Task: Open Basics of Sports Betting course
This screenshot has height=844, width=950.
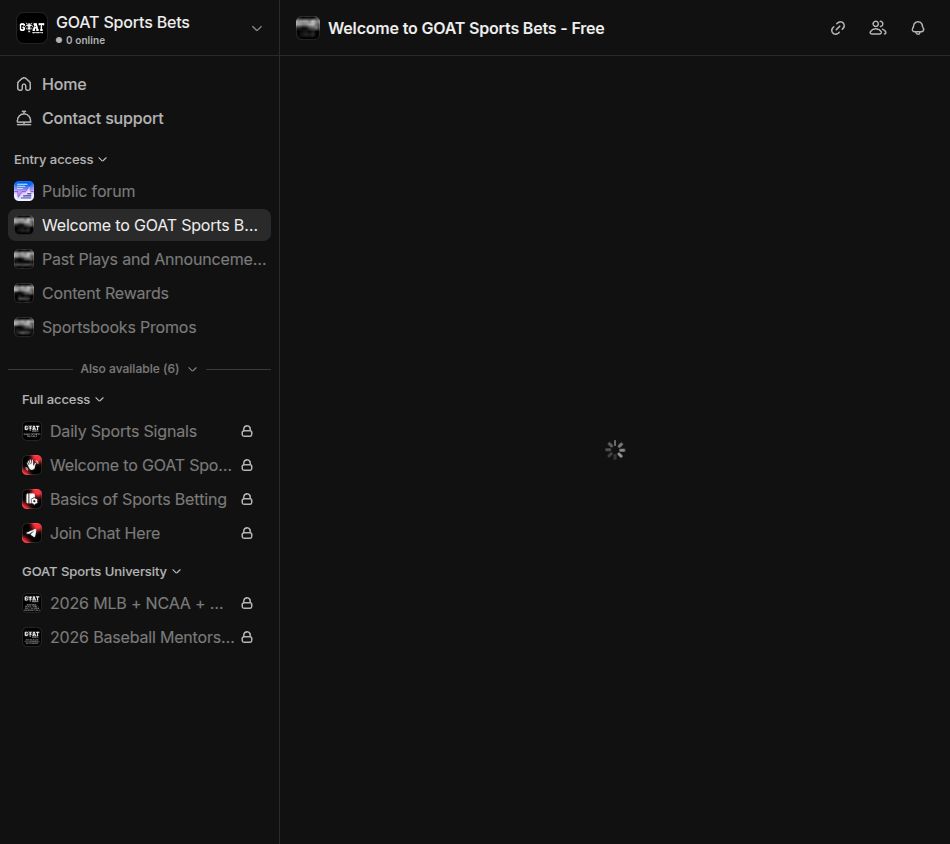Action: 139,499
